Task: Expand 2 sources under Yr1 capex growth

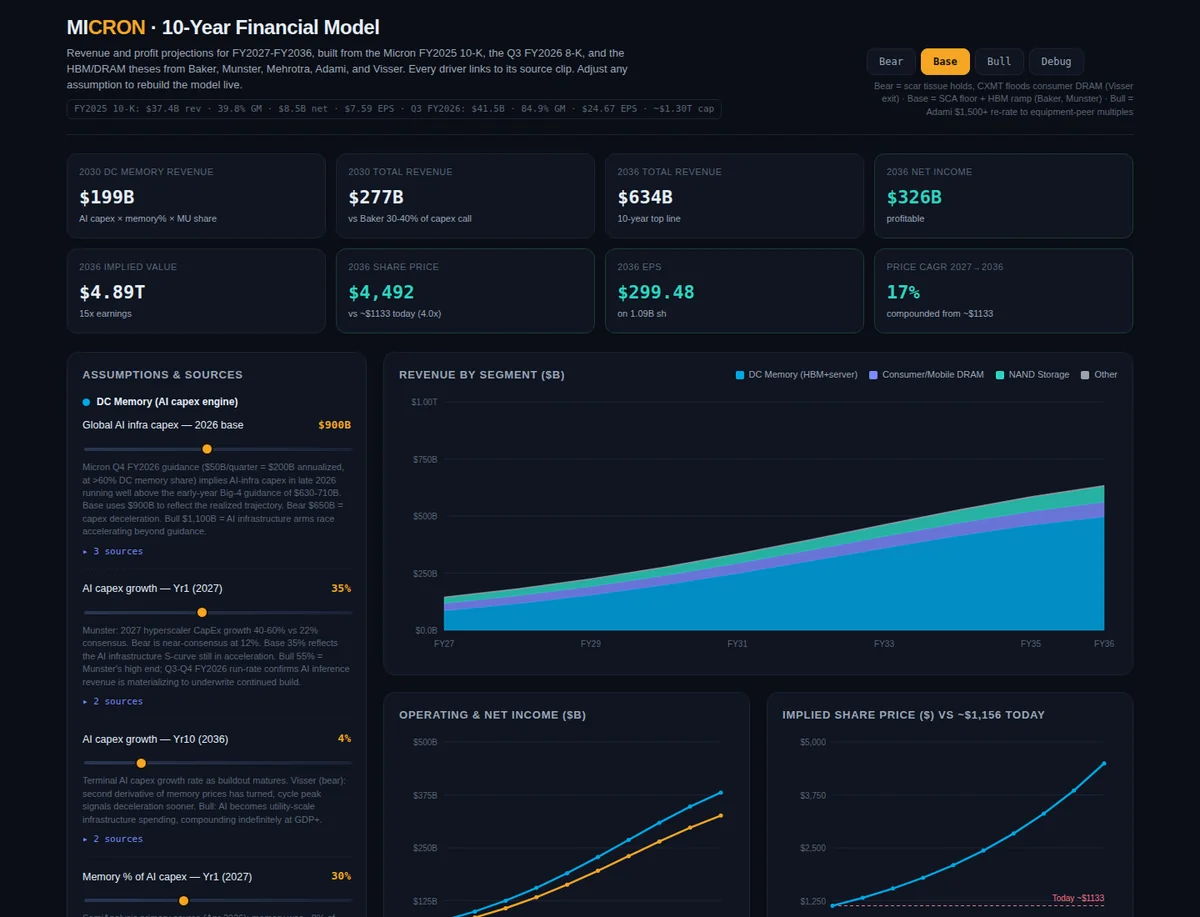Action: 113,701
